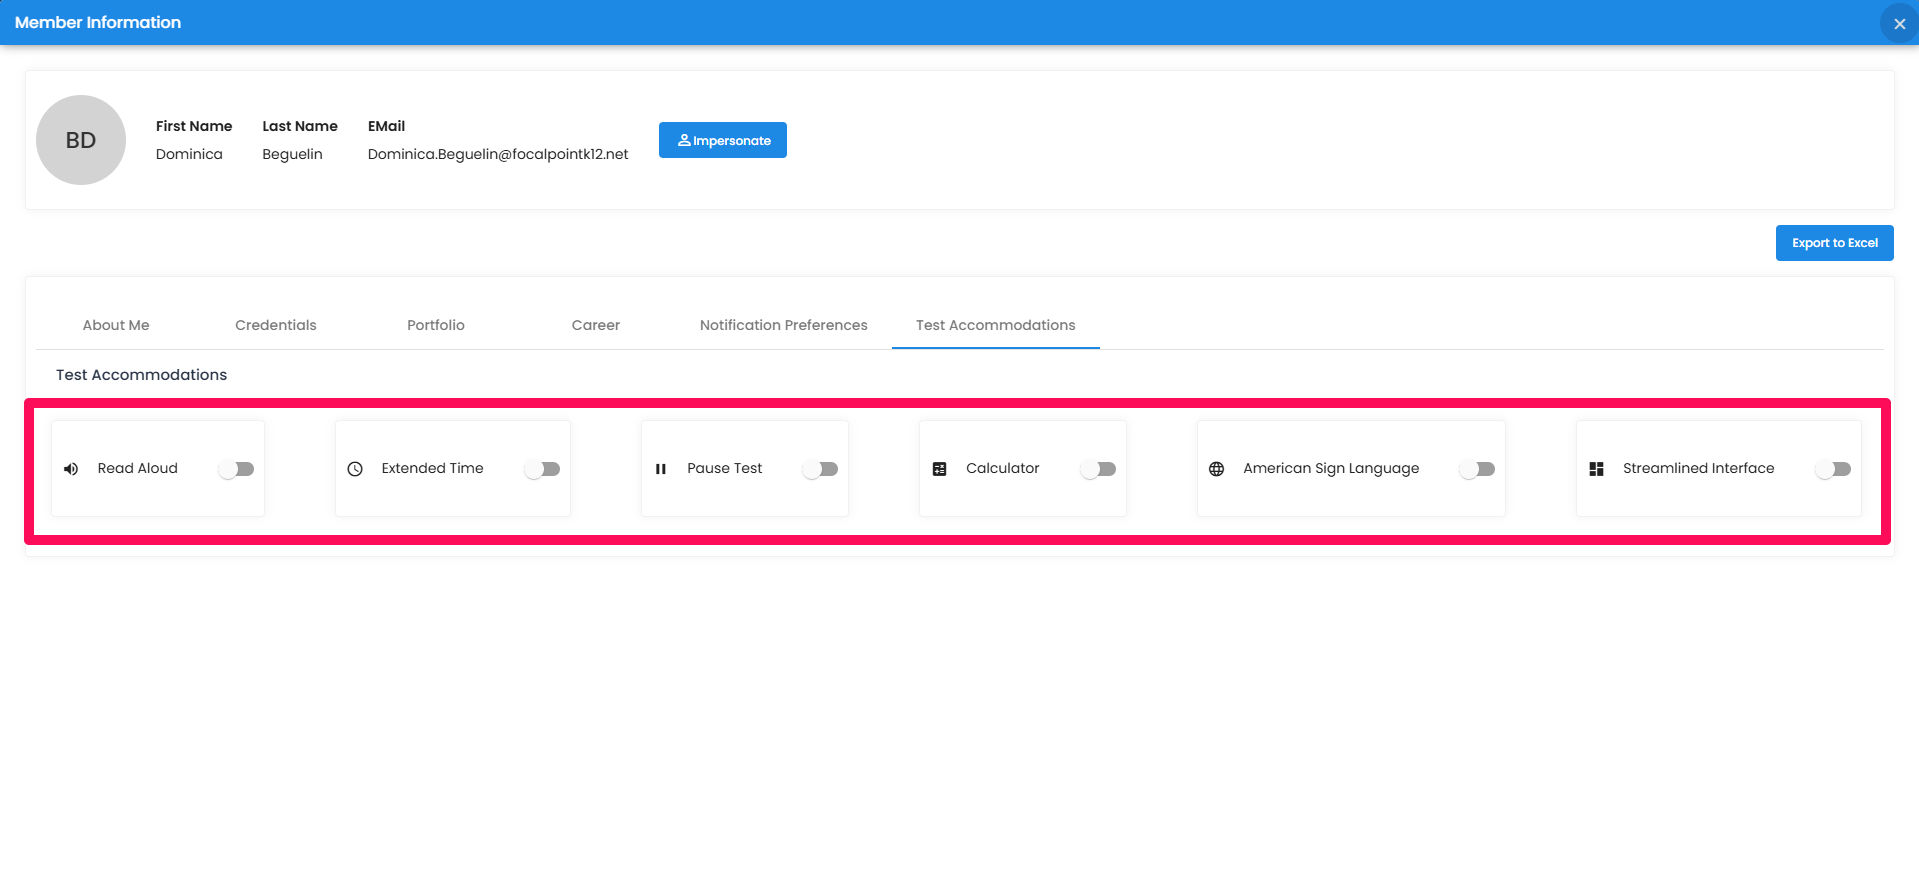The width and height of the screenshot is (1919, 884).
Task: Click the American Sign Language globe icon
Action: (x=1217, y=469)
